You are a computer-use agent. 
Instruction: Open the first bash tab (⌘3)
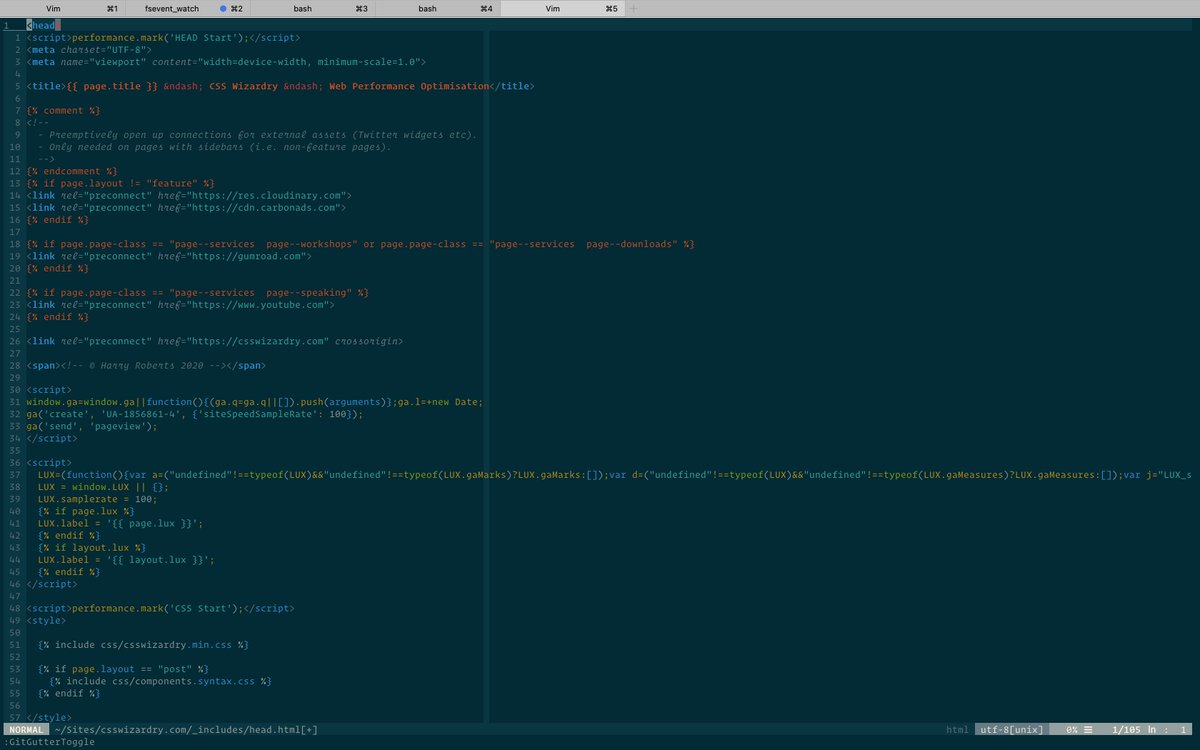302,8
